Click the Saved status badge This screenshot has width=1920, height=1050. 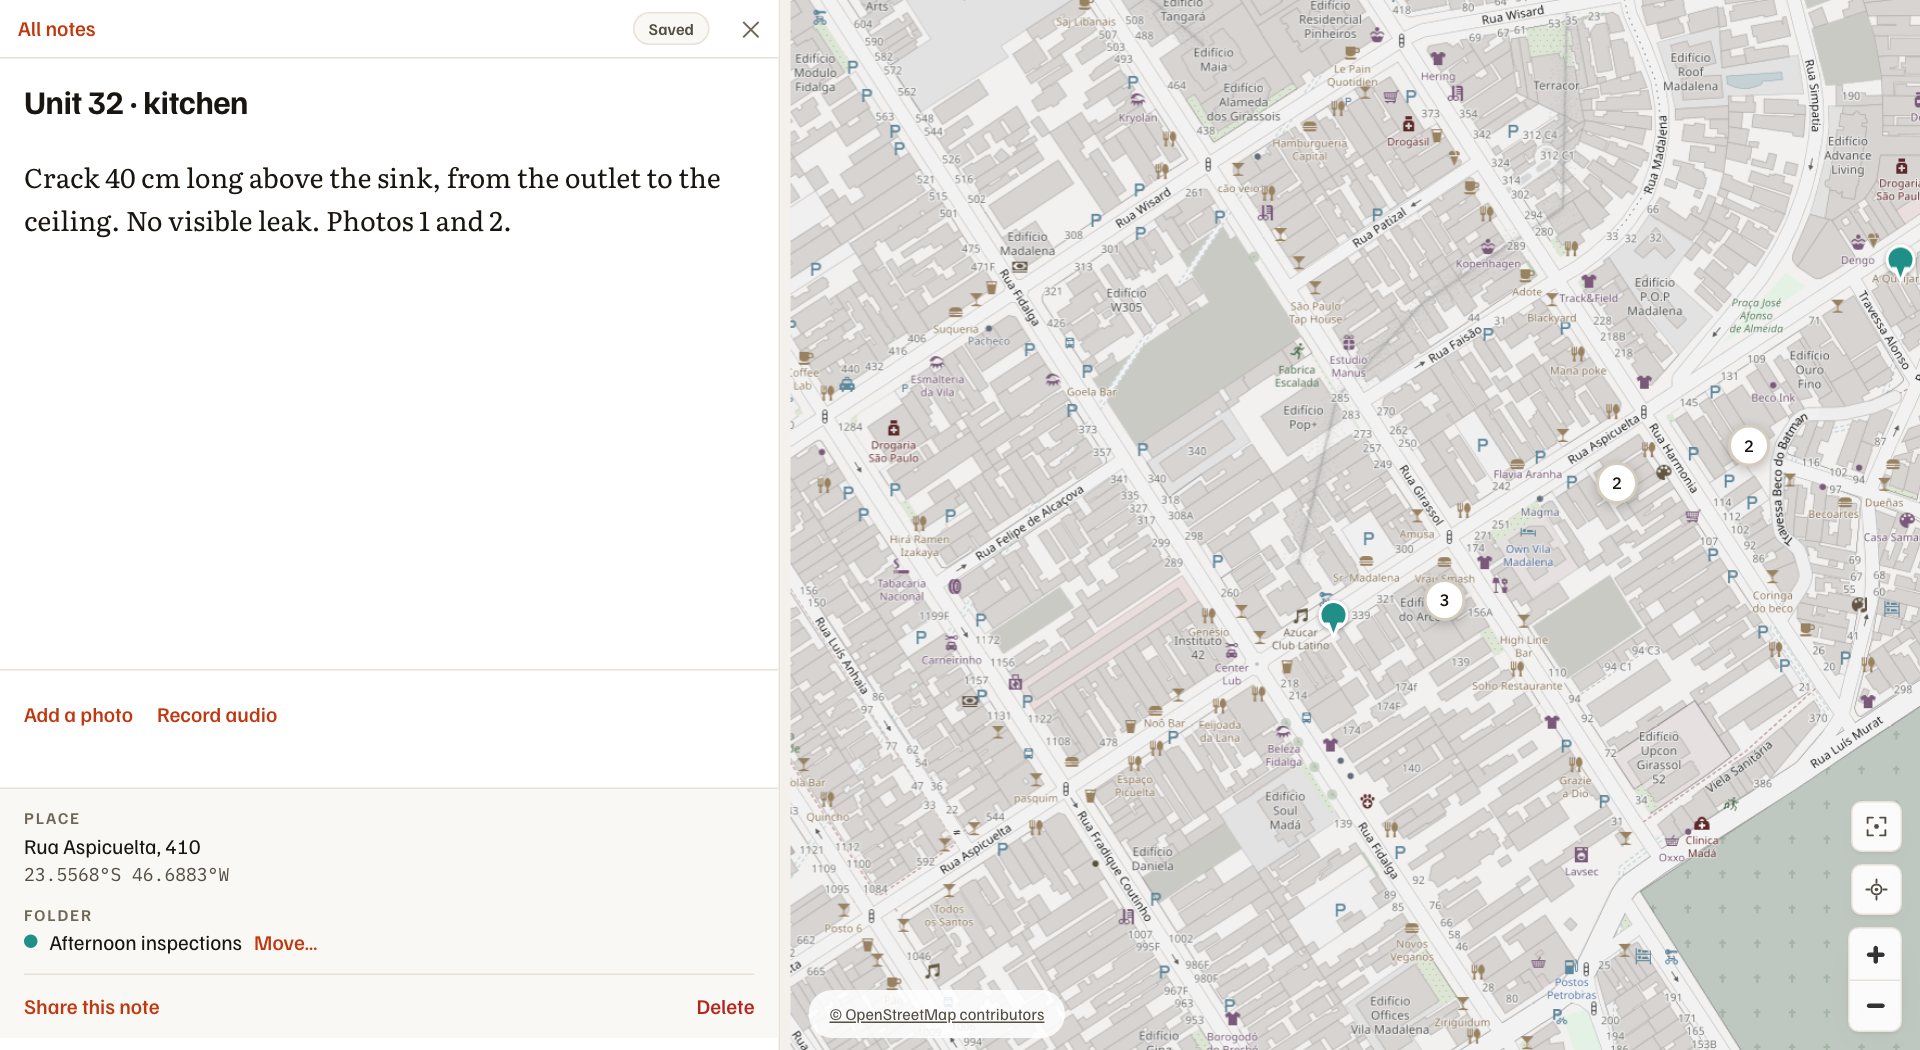tap(671, 30)
